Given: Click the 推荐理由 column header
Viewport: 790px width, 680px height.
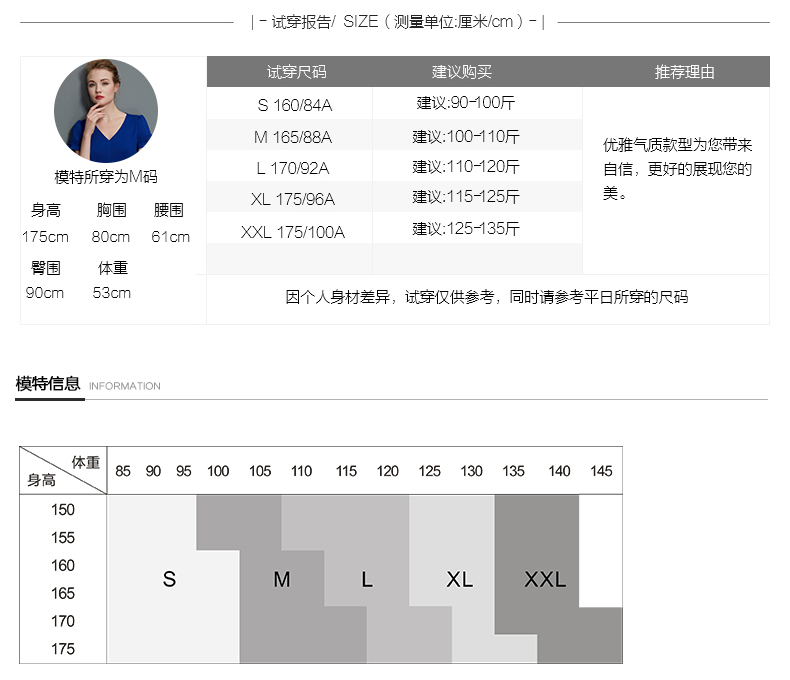Looking at the screenshot, I should 684,72.
